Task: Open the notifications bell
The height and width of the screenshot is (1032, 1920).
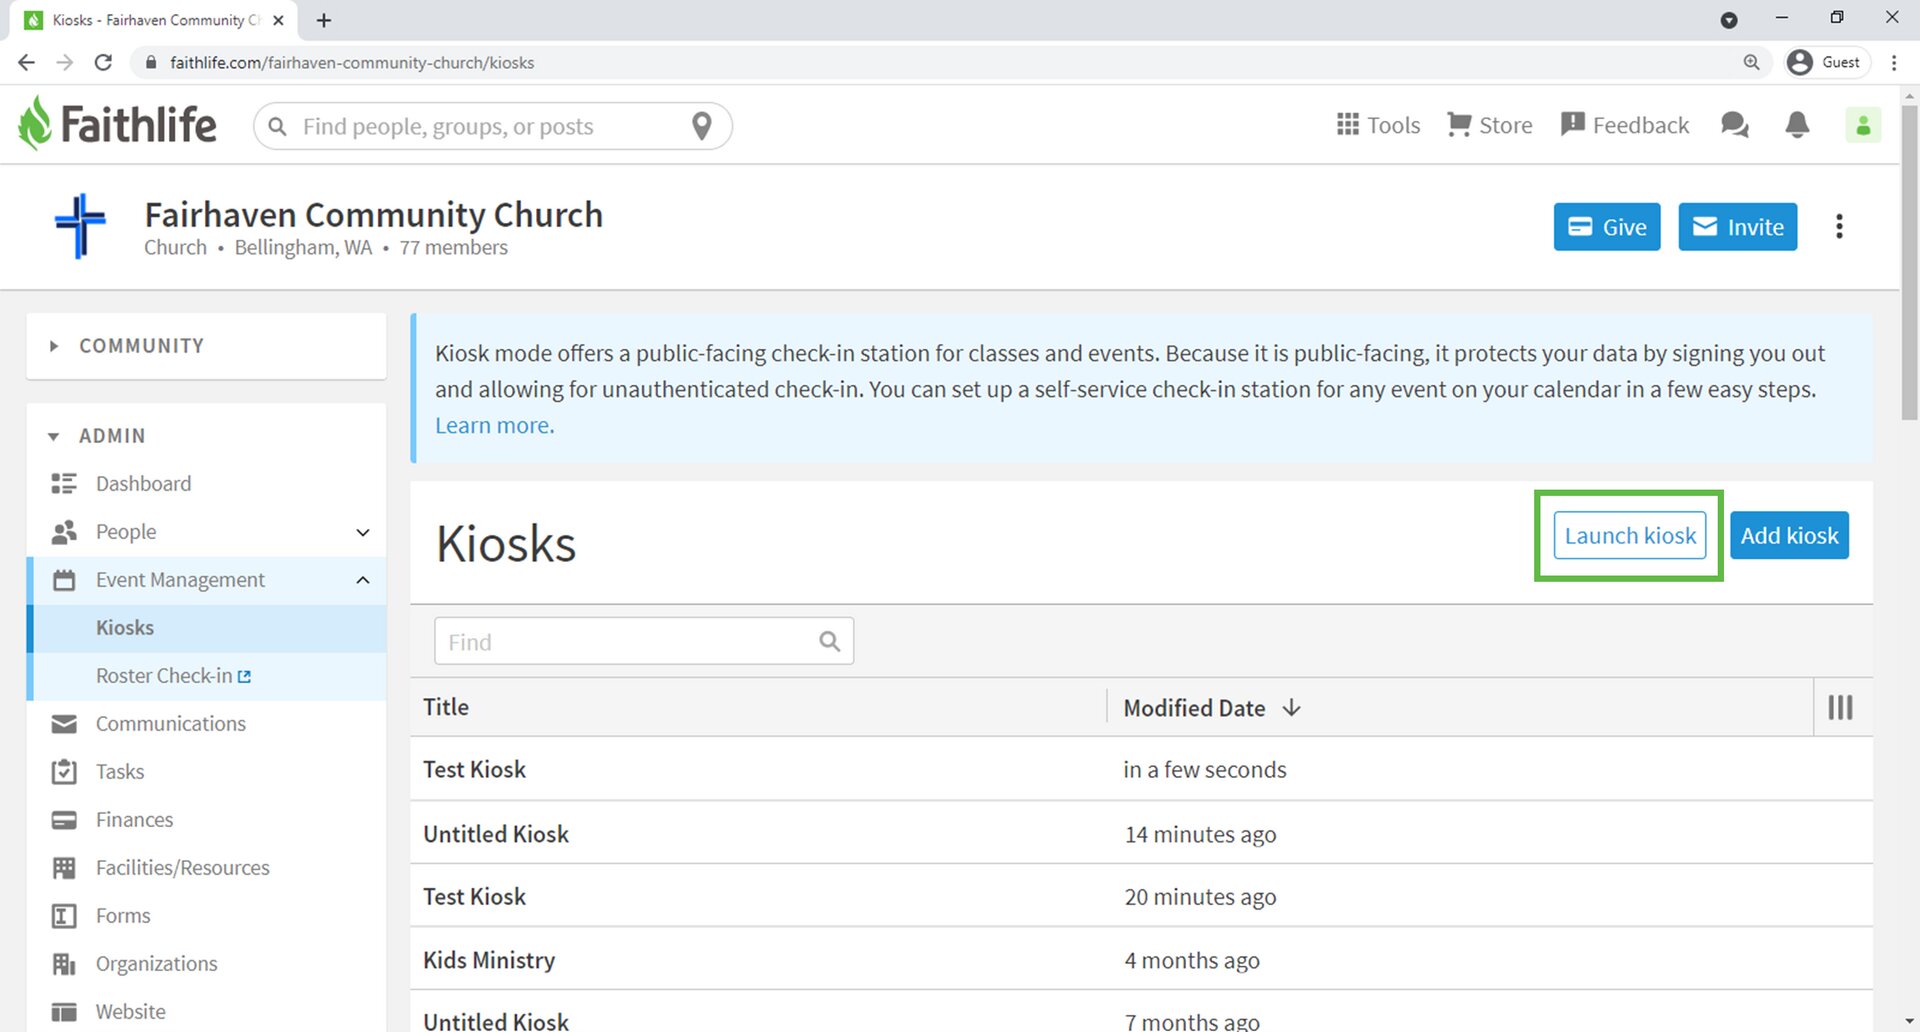Action: [1797, 125]
